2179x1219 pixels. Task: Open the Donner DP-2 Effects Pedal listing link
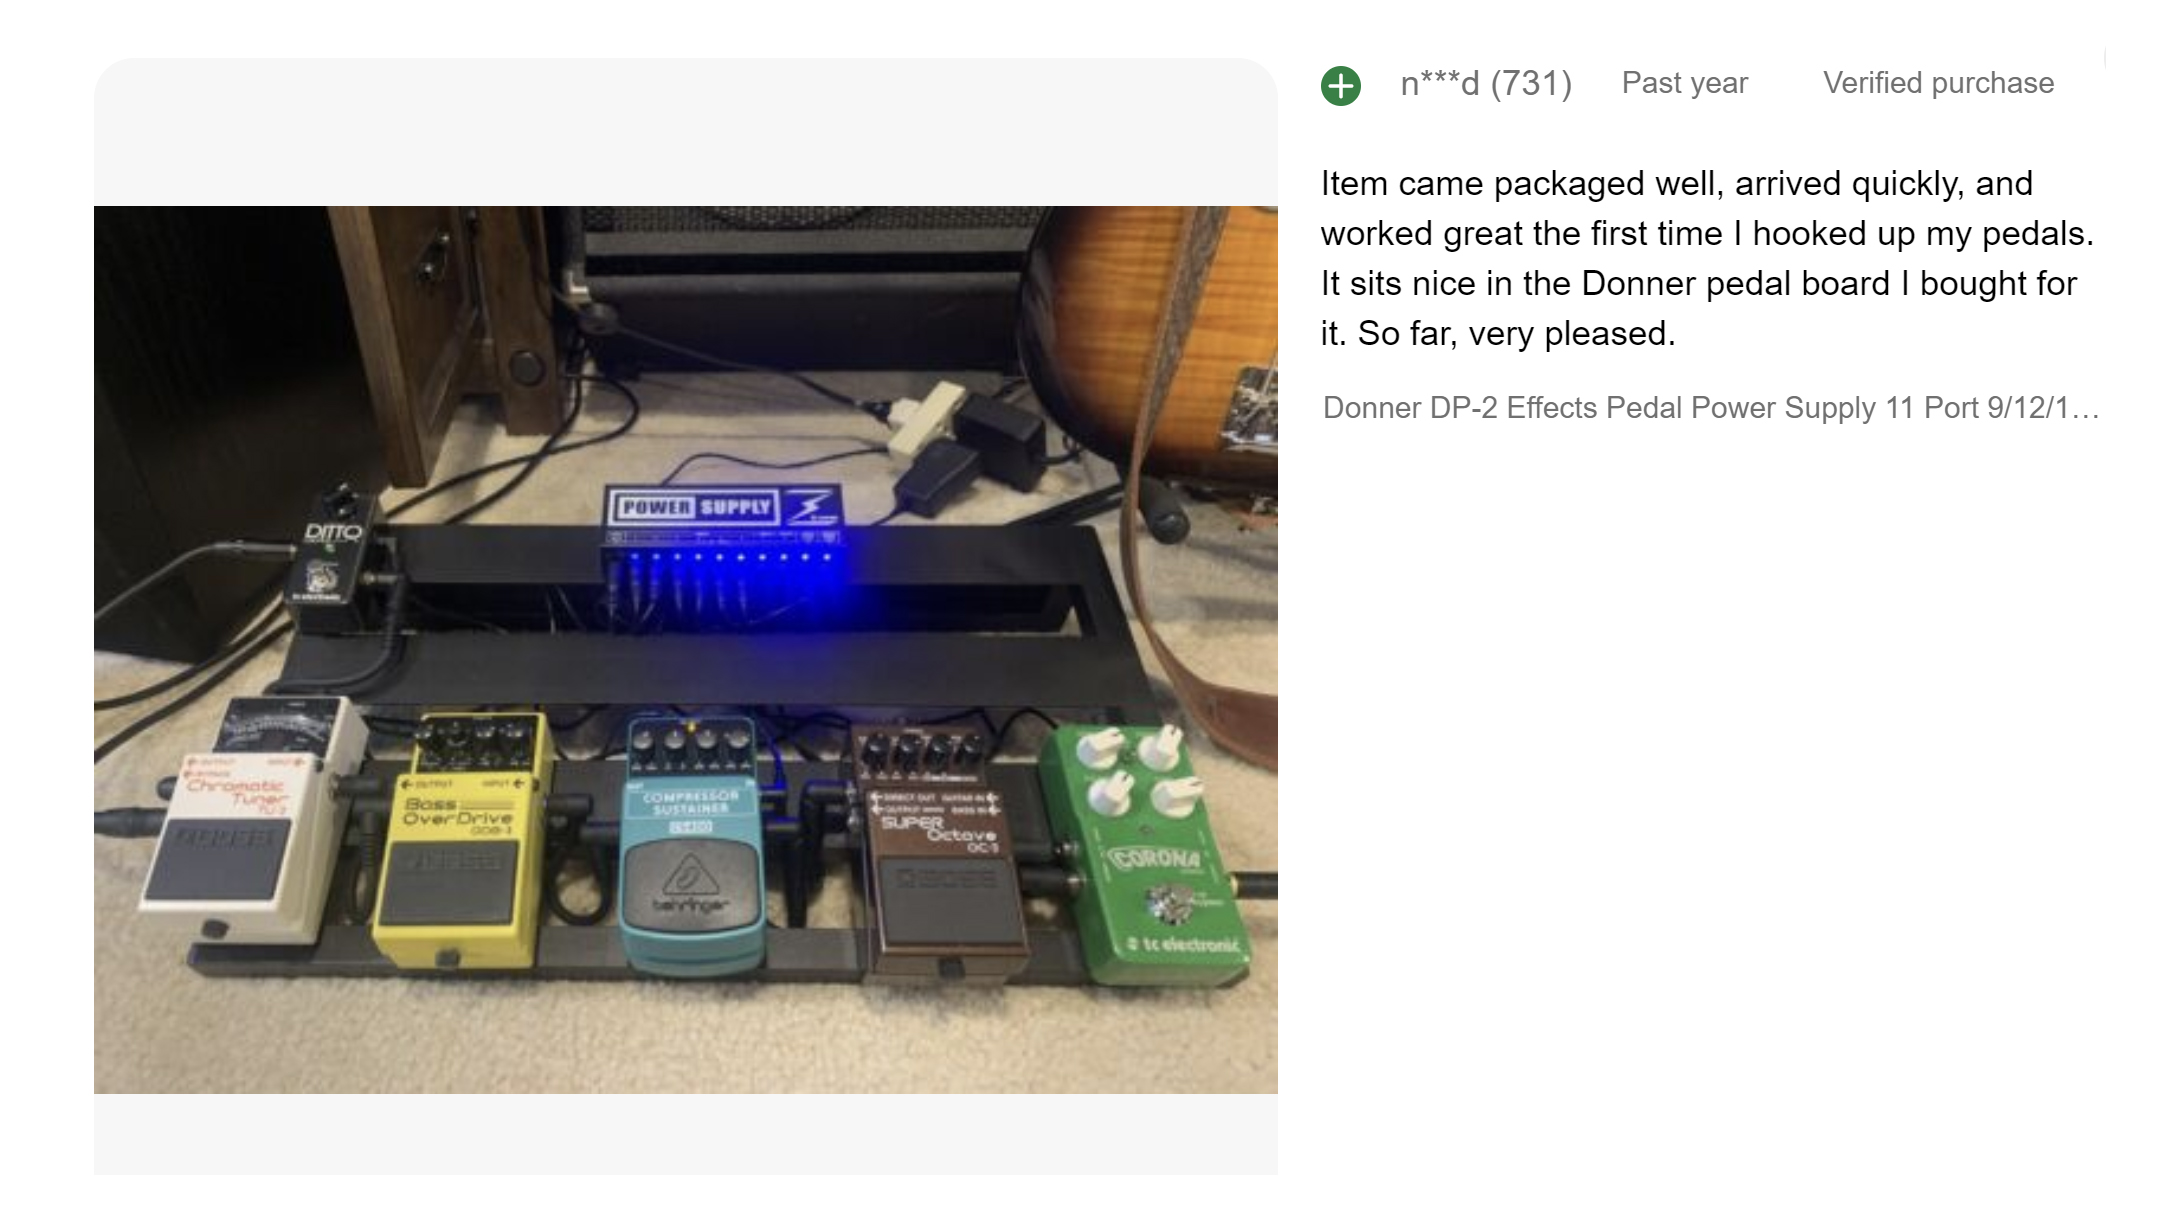pos(1710,408)
